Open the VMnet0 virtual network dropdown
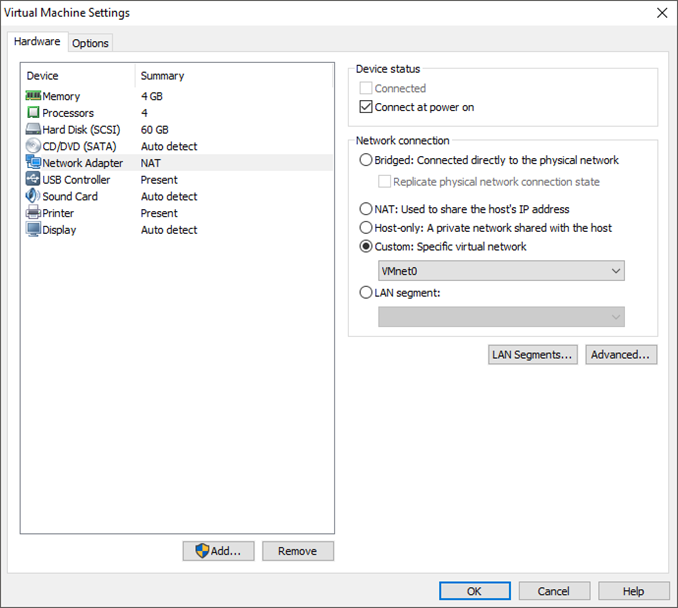 [x=501, y=271]
